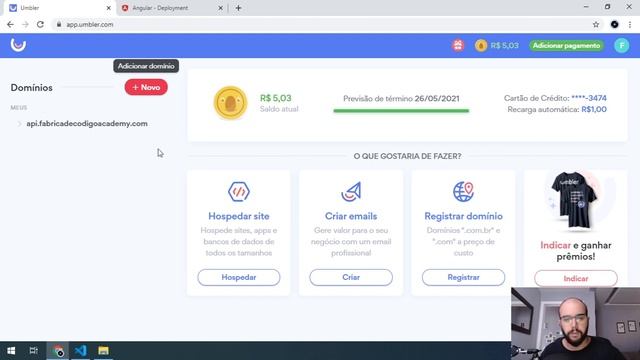Click the R$ 5,03 Saldo atual value
The height and width of the screenshot is (360, 640).
tap(276, 98)
